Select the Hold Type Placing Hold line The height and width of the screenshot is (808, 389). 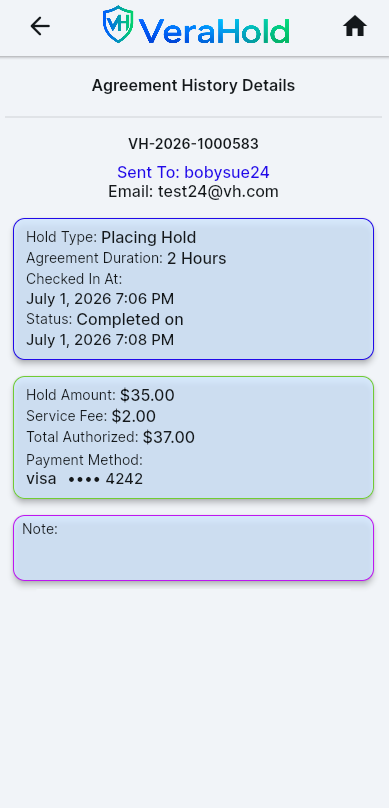[111, 238]
